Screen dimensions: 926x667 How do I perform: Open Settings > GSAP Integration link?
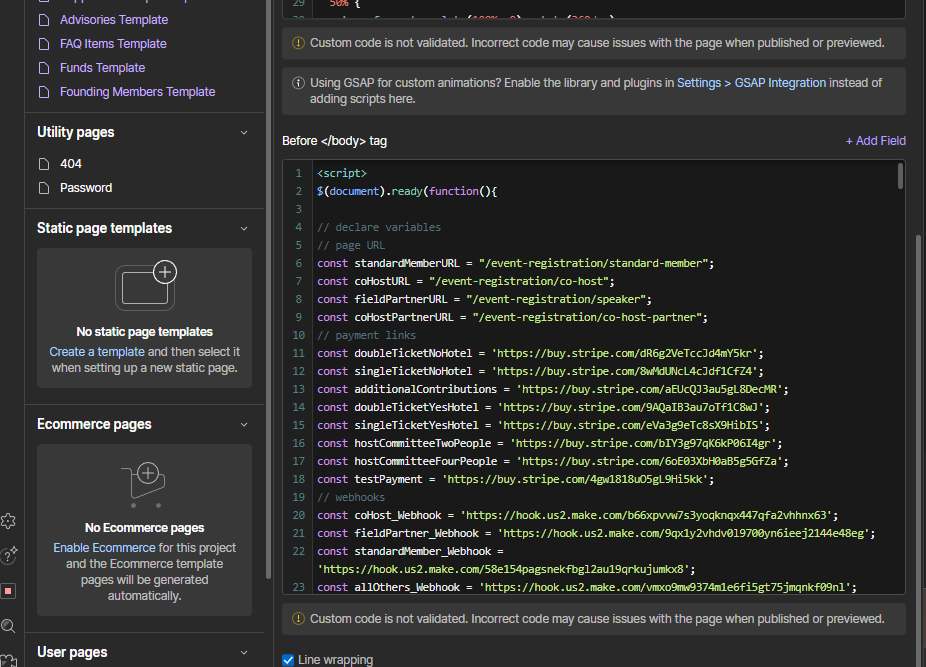pyautogui.click(x=751, y=83)
